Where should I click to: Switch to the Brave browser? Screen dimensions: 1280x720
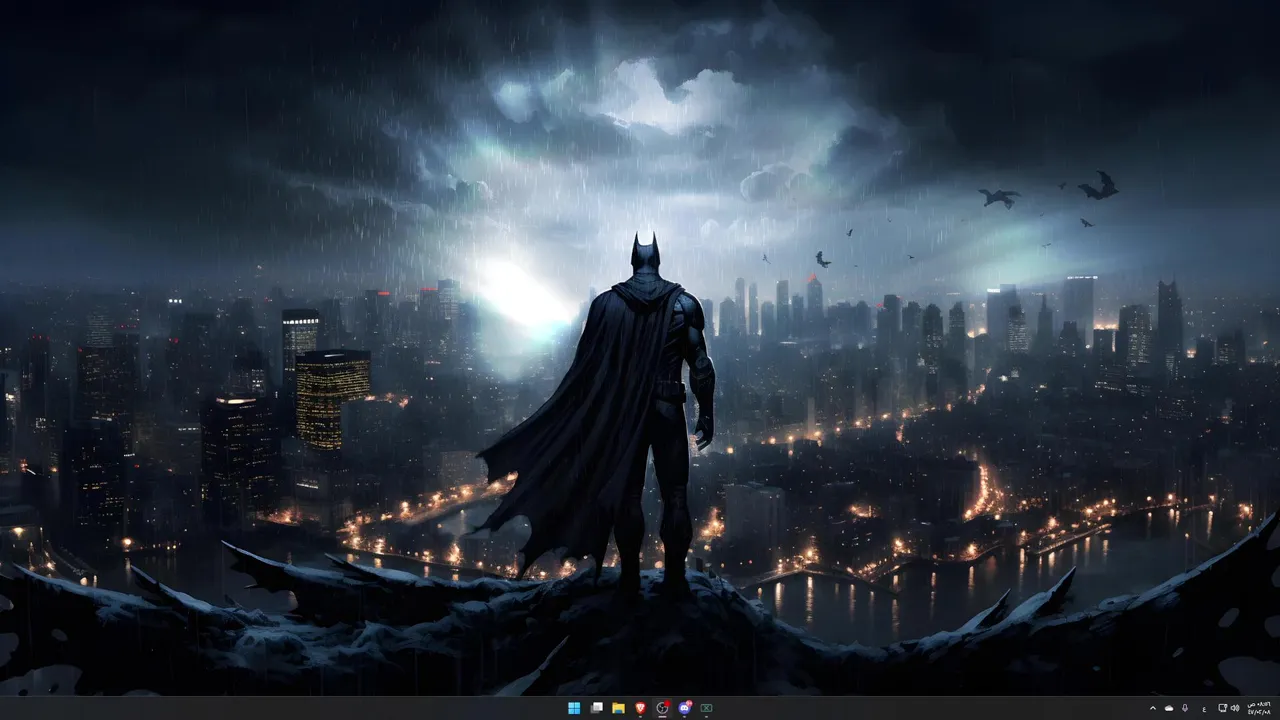pos(640,708)
